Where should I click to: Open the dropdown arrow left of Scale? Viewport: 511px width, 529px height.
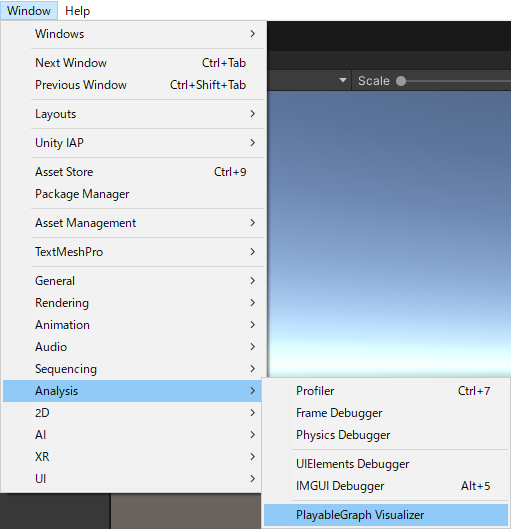coord(343,80)
